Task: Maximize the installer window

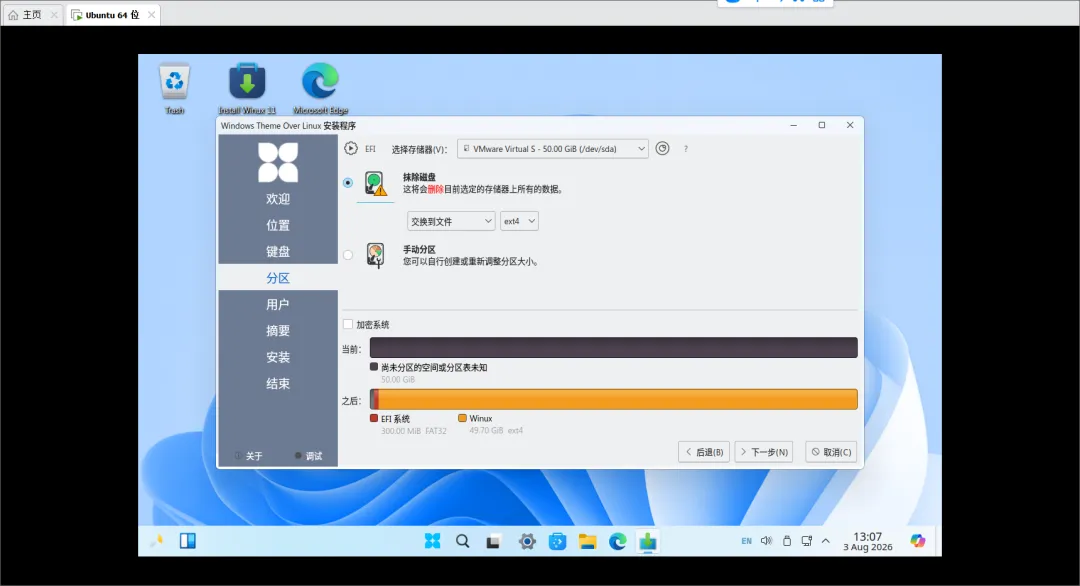Action: pyautogui.click(x=822, y=125)
